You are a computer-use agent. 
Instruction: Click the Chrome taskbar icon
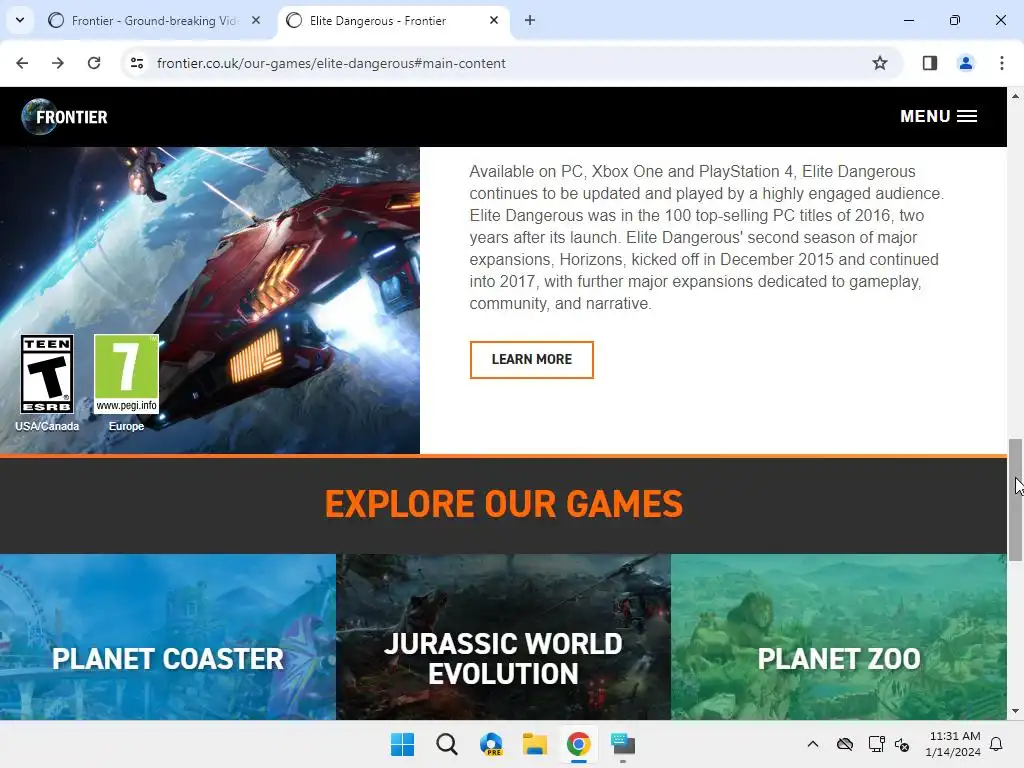click(579, 744)
